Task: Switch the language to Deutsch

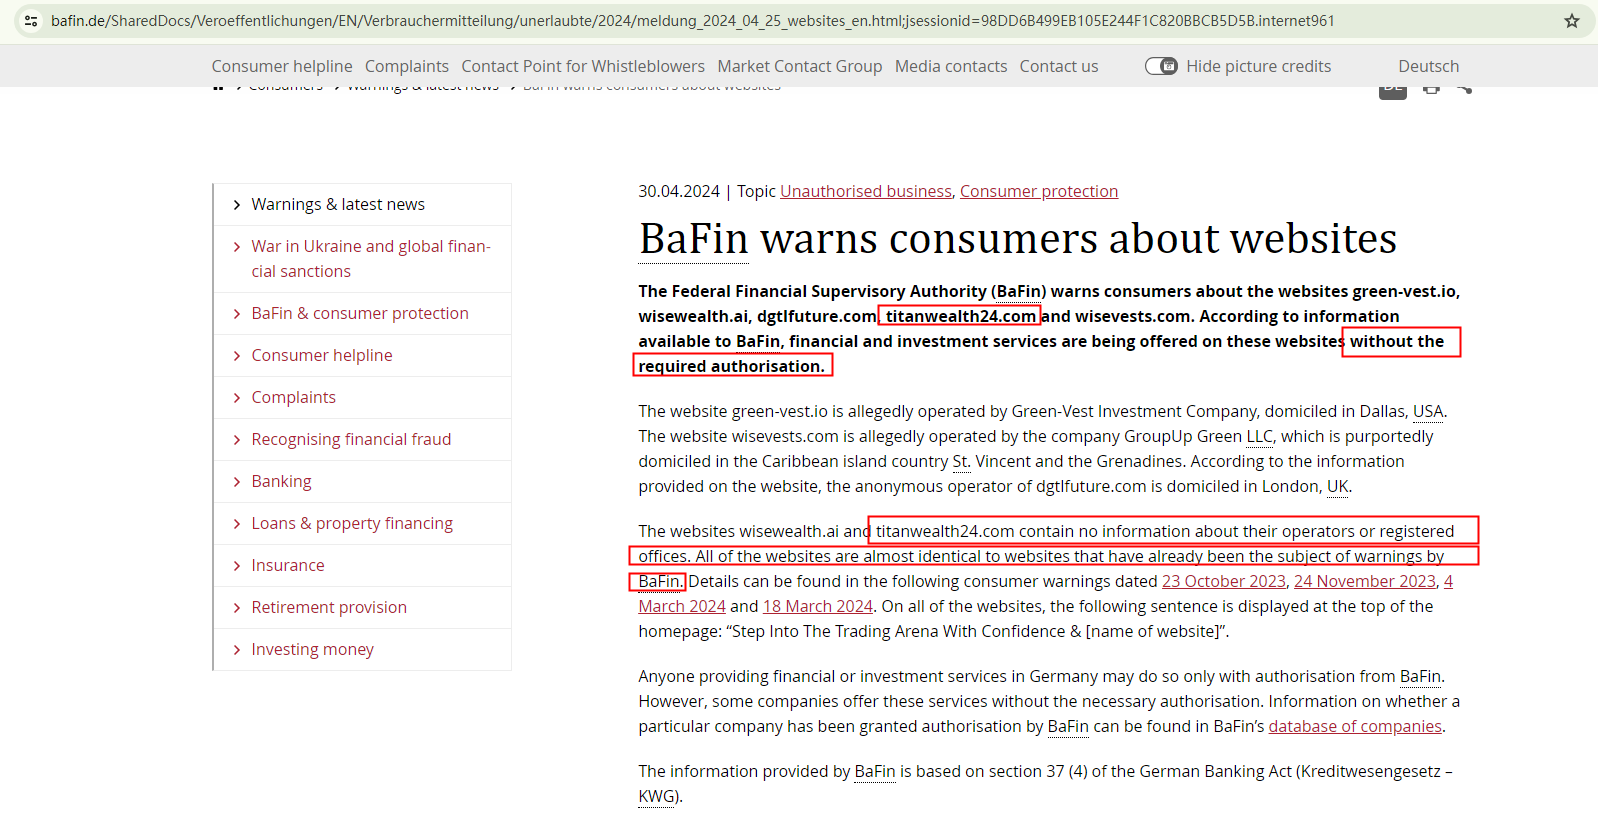Action: coord(1428,66)
